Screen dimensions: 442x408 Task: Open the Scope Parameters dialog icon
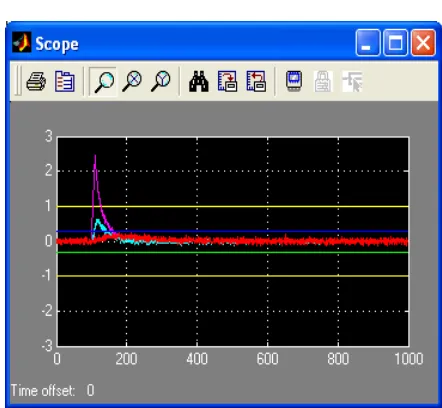click(x=64, y=81)
